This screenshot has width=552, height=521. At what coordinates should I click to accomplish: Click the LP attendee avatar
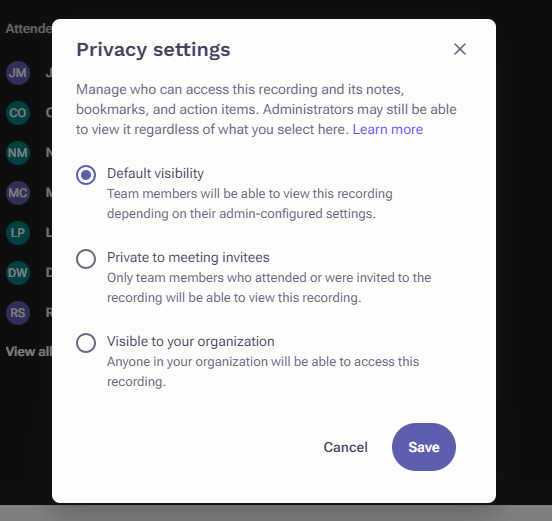click(18, 233)
